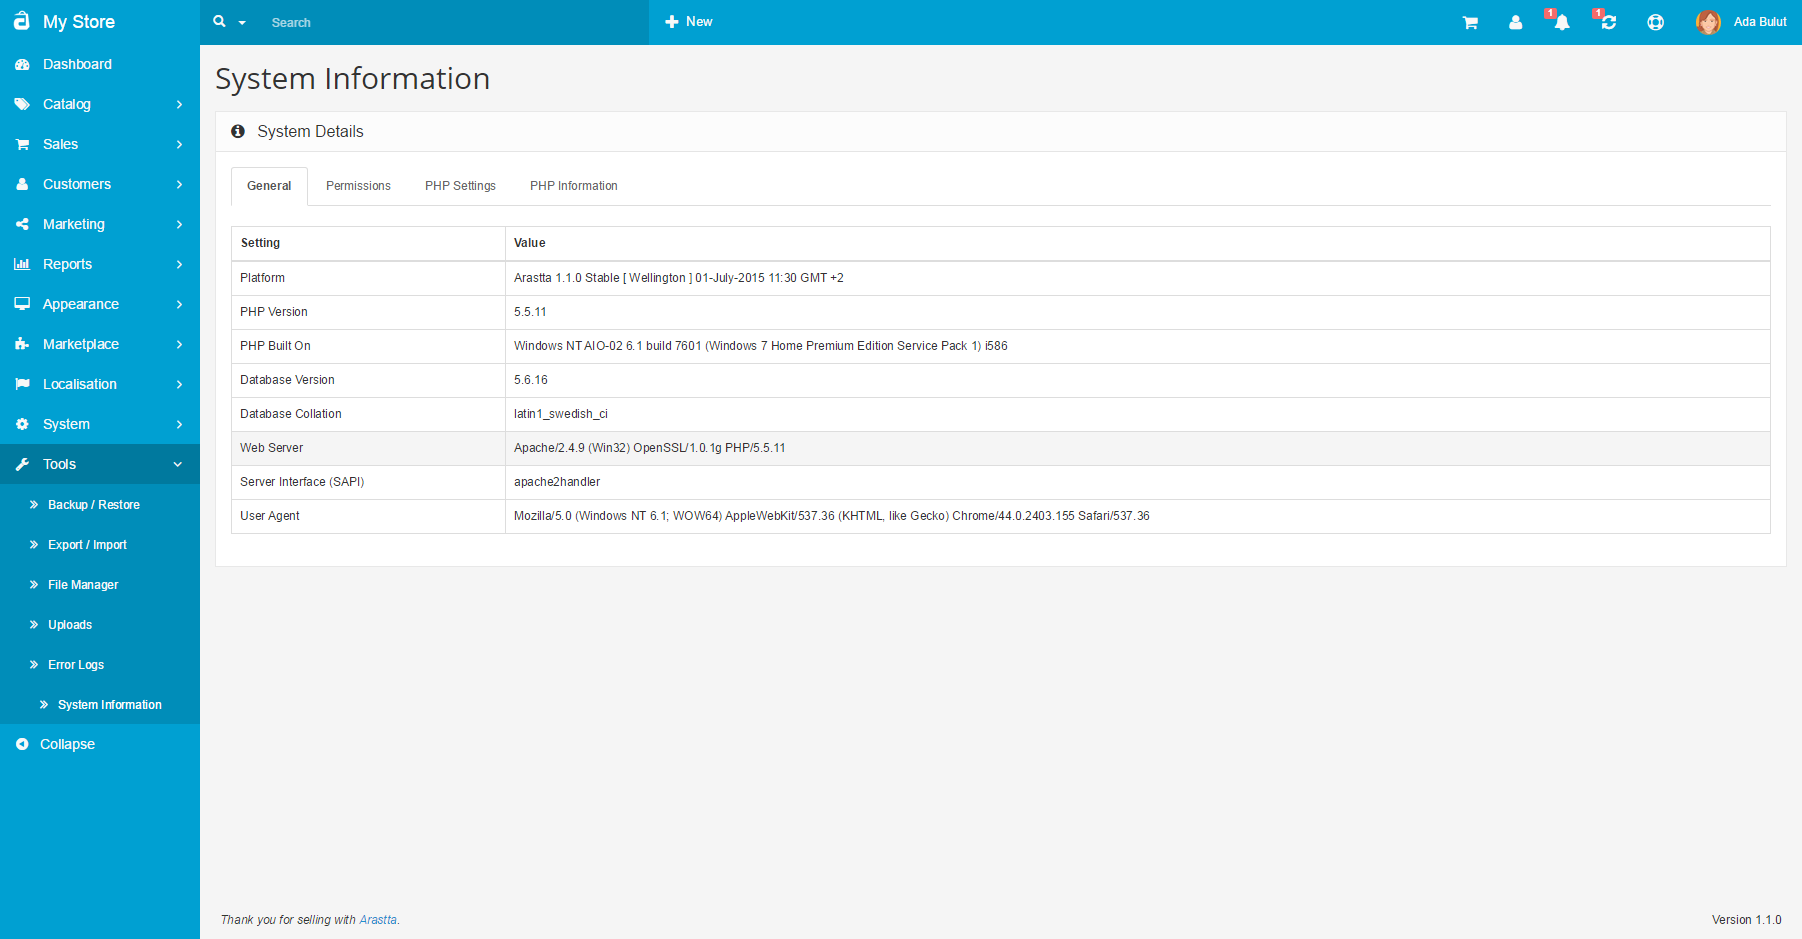The height and width of the screenshot is (939, 1802).
Task: Open Backup / Restore submenu item
Action: coord(94,505)
